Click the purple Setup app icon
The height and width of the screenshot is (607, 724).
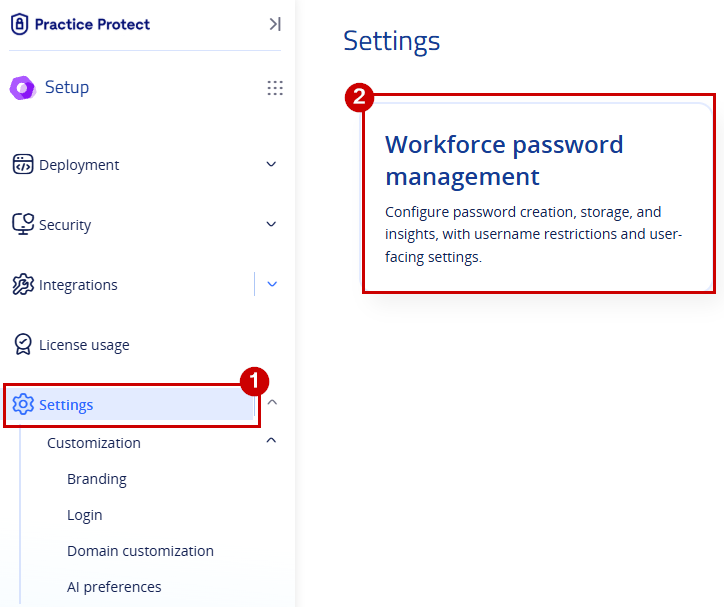click(23, 88)
